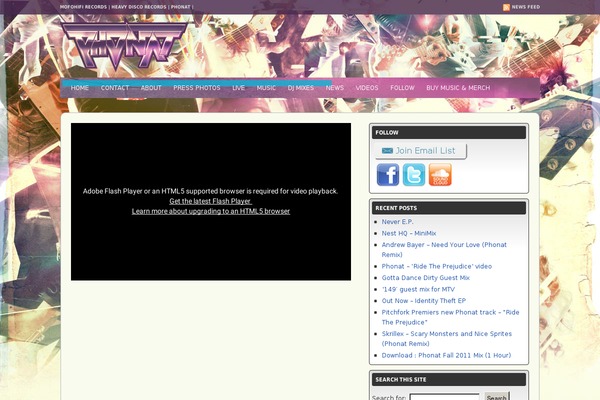The height and width of the screenshot is (400, 600).
Task: Click the black video player area
Action: (x=211, y=202)
